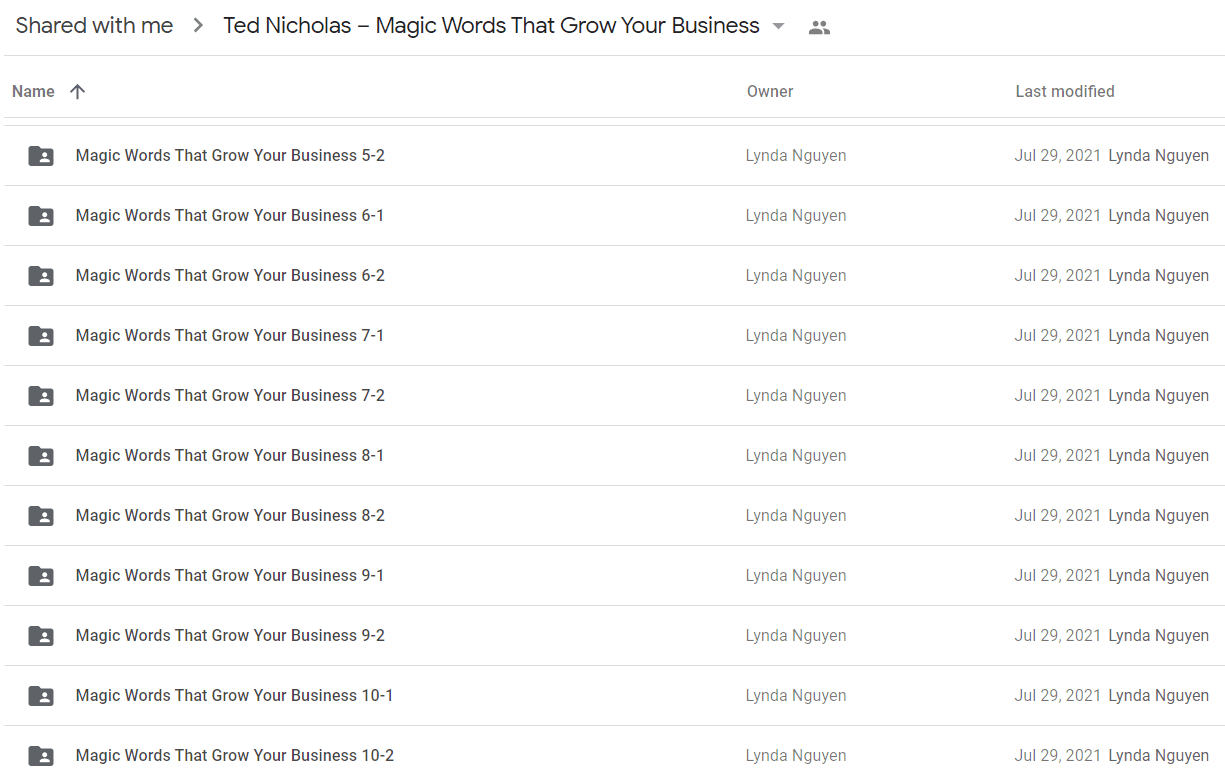Select Magic Words That Grow Your Business 9-1

230,576
